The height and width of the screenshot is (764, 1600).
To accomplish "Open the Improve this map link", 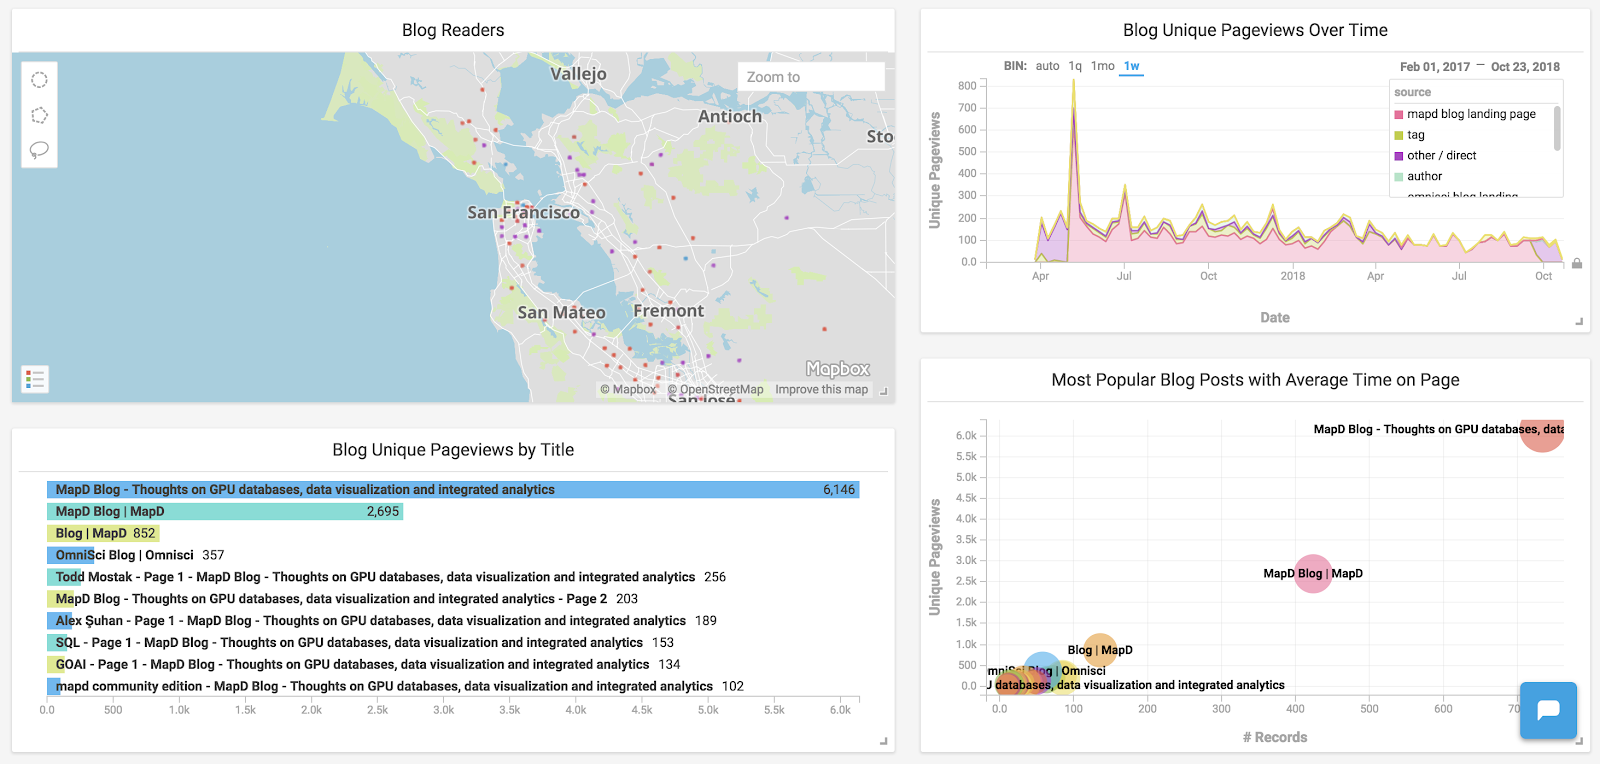I will click(x=821, y=390).
